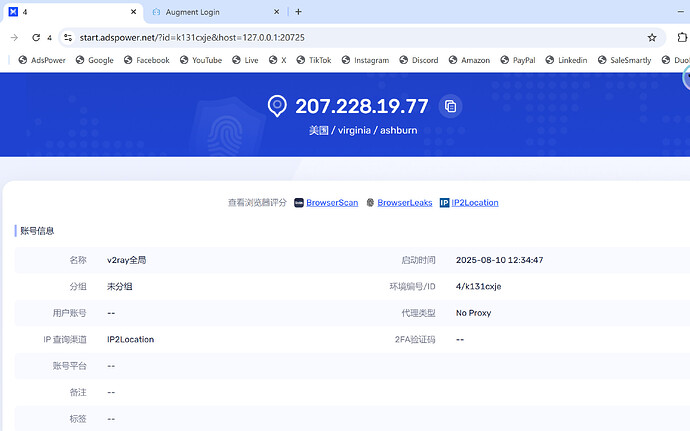The width and height of the screenshot is (690, 431).
Task: Select the AdsPower tab titled 4
Action: (73, 12)
